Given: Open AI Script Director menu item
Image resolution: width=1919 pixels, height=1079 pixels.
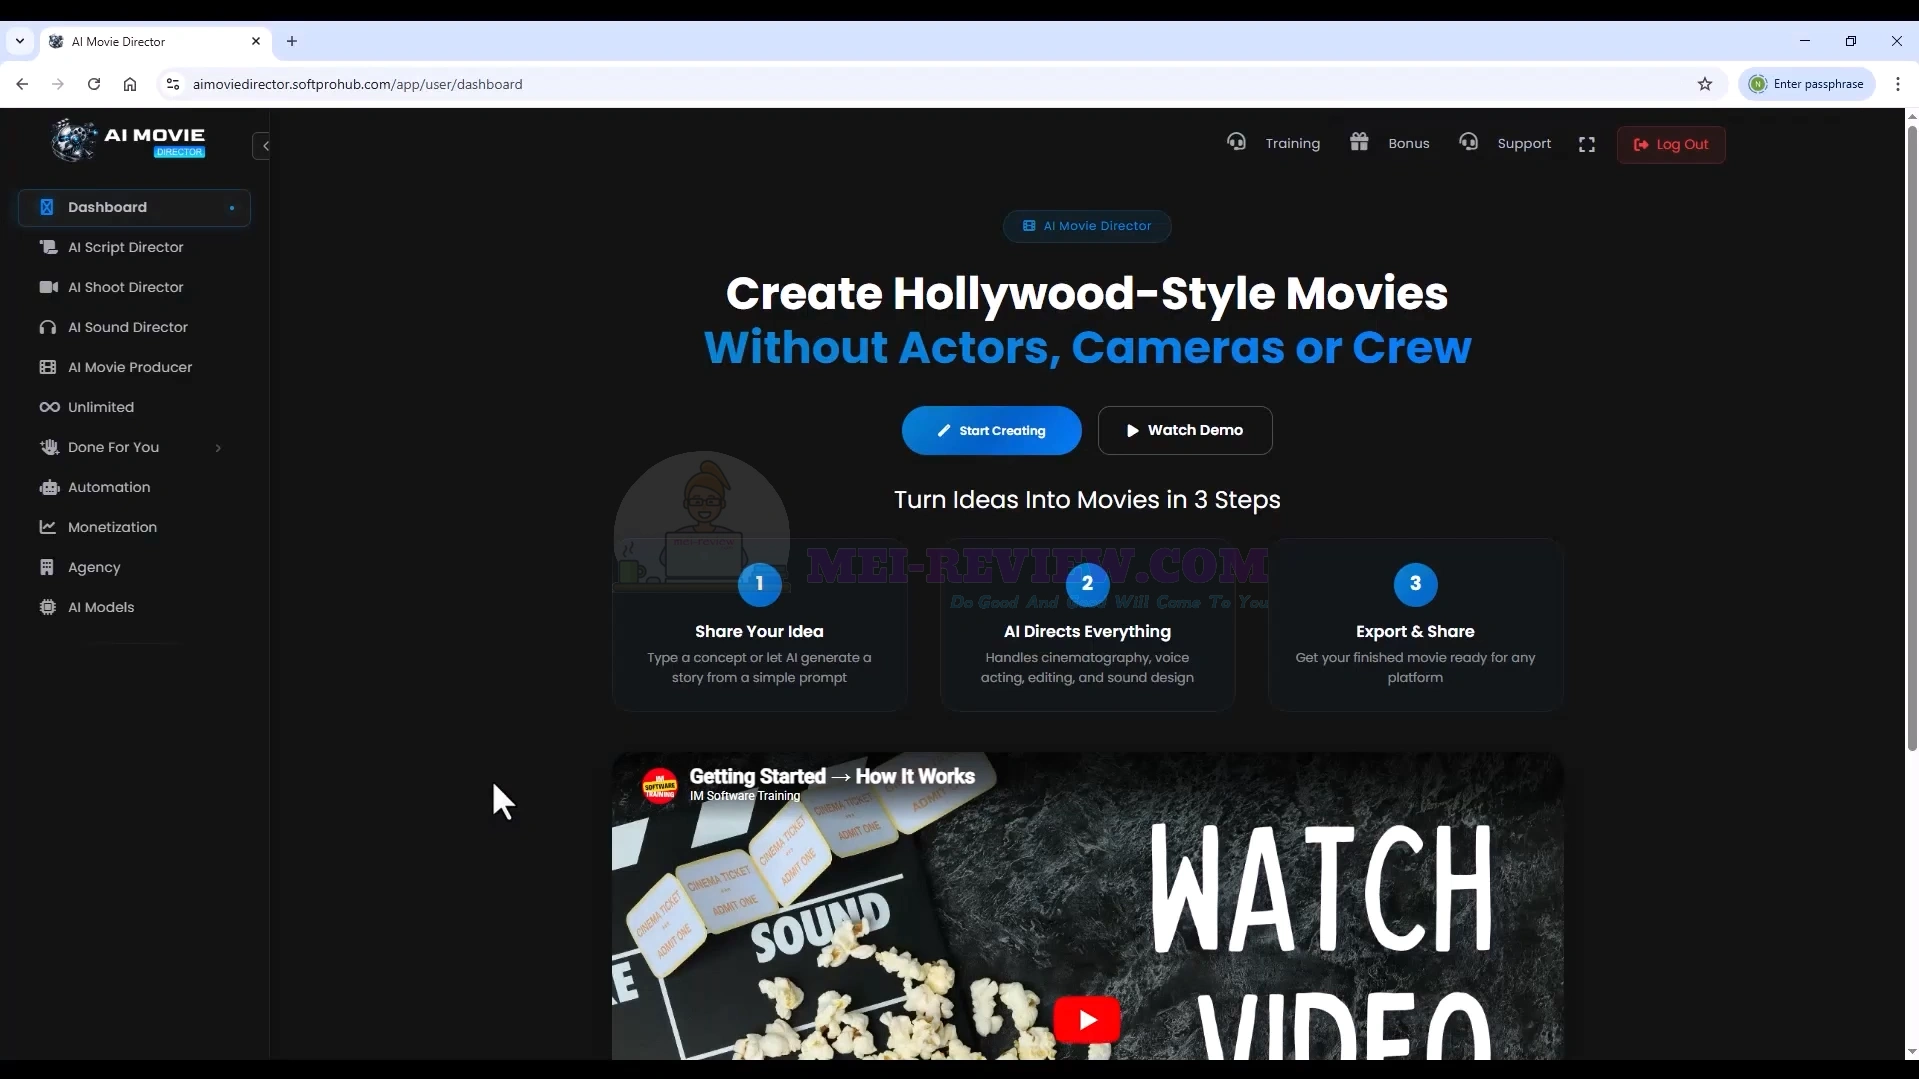Looking at the screenshot, I should pyautogui.click(x=134, y=247).
